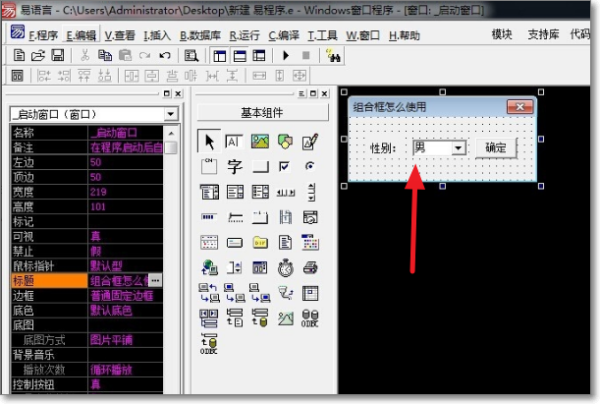
Task: Select the folder DIR component icon
Action: click(260, 243)
